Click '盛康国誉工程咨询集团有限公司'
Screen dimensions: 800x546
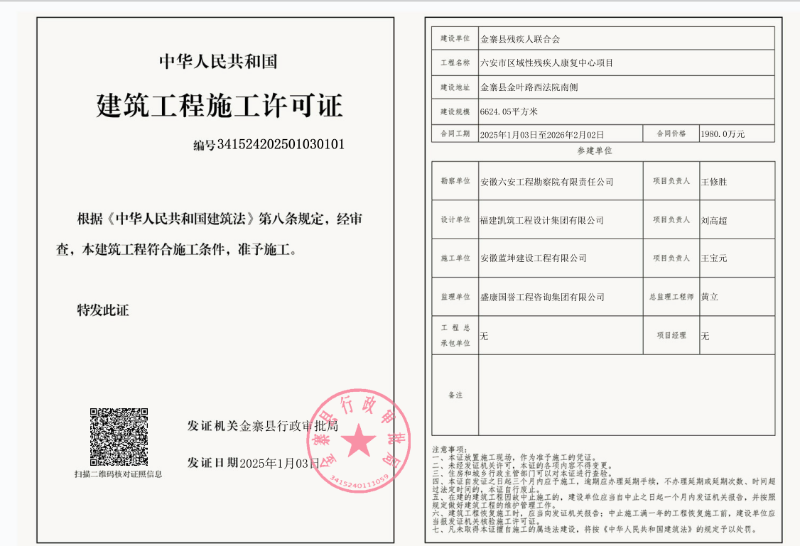pos(542,297)
